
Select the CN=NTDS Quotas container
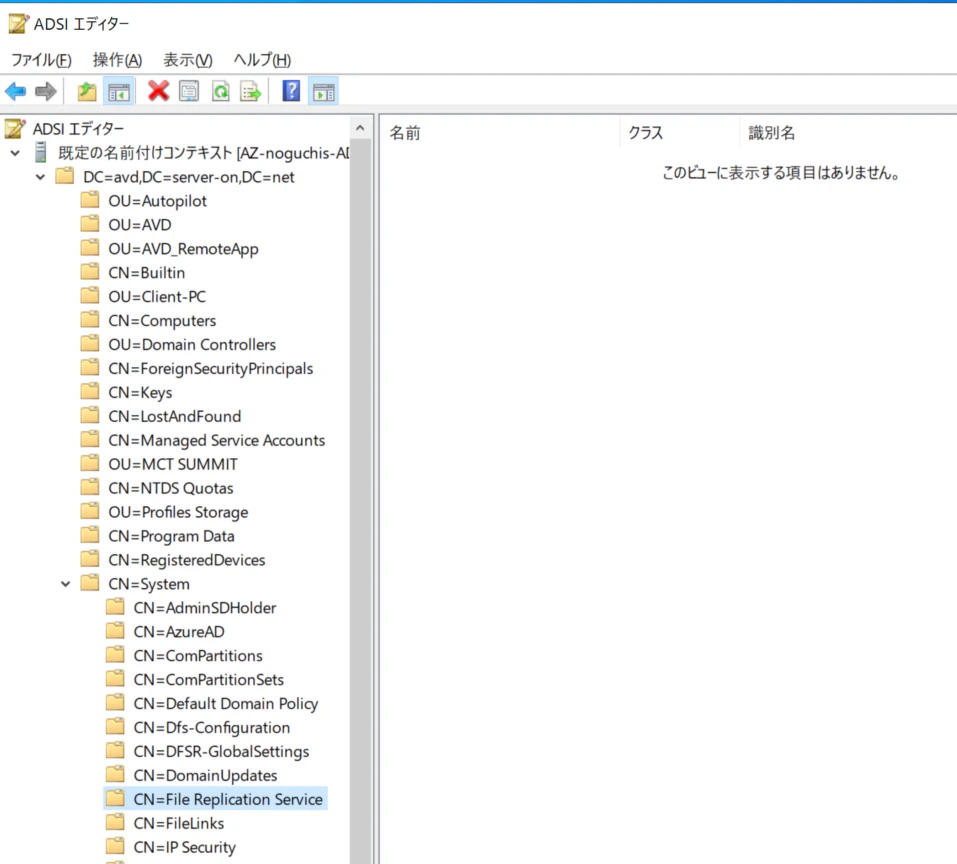click(x=171, y=488)
